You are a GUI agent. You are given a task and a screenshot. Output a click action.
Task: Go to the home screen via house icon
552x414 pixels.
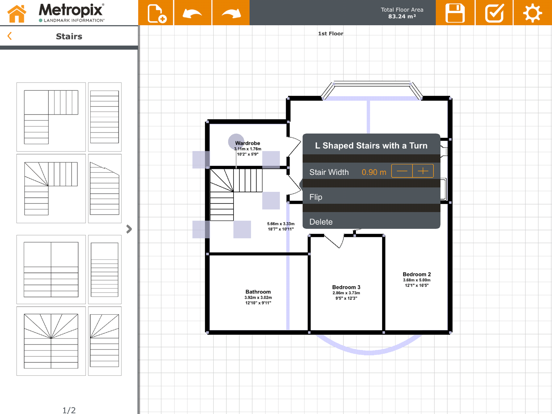tap(17, 13)
